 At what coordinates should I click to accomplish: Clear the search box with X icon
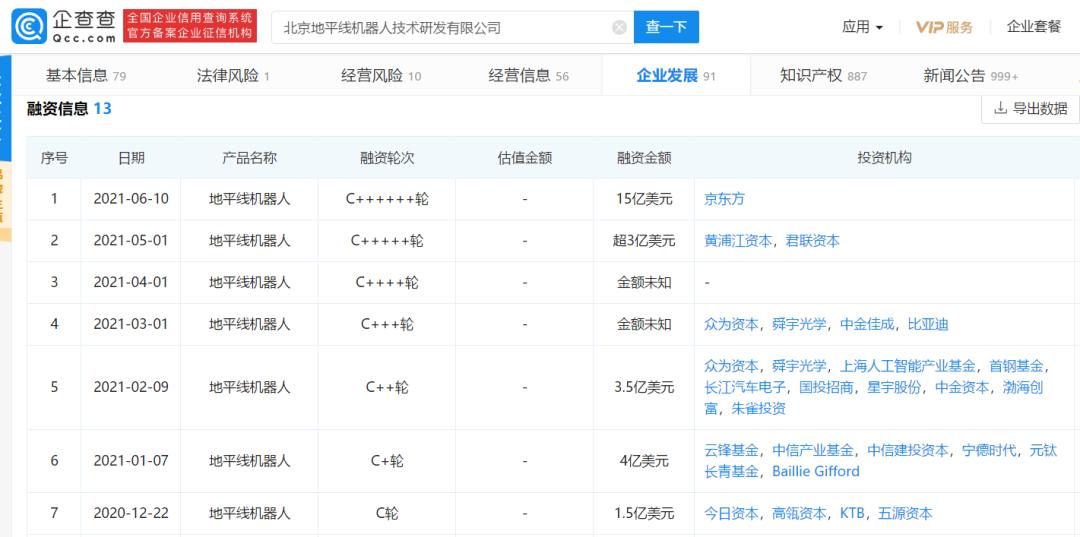619,28
